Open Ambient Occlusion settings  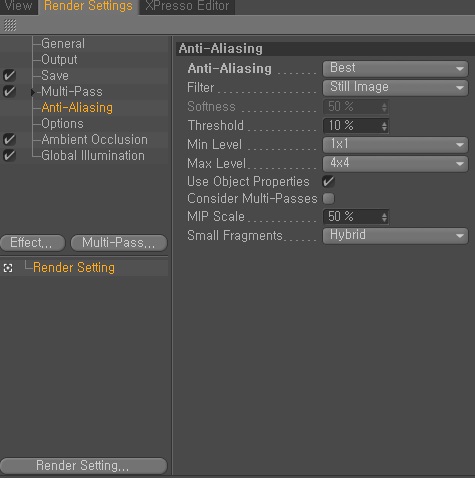[95, 140]
